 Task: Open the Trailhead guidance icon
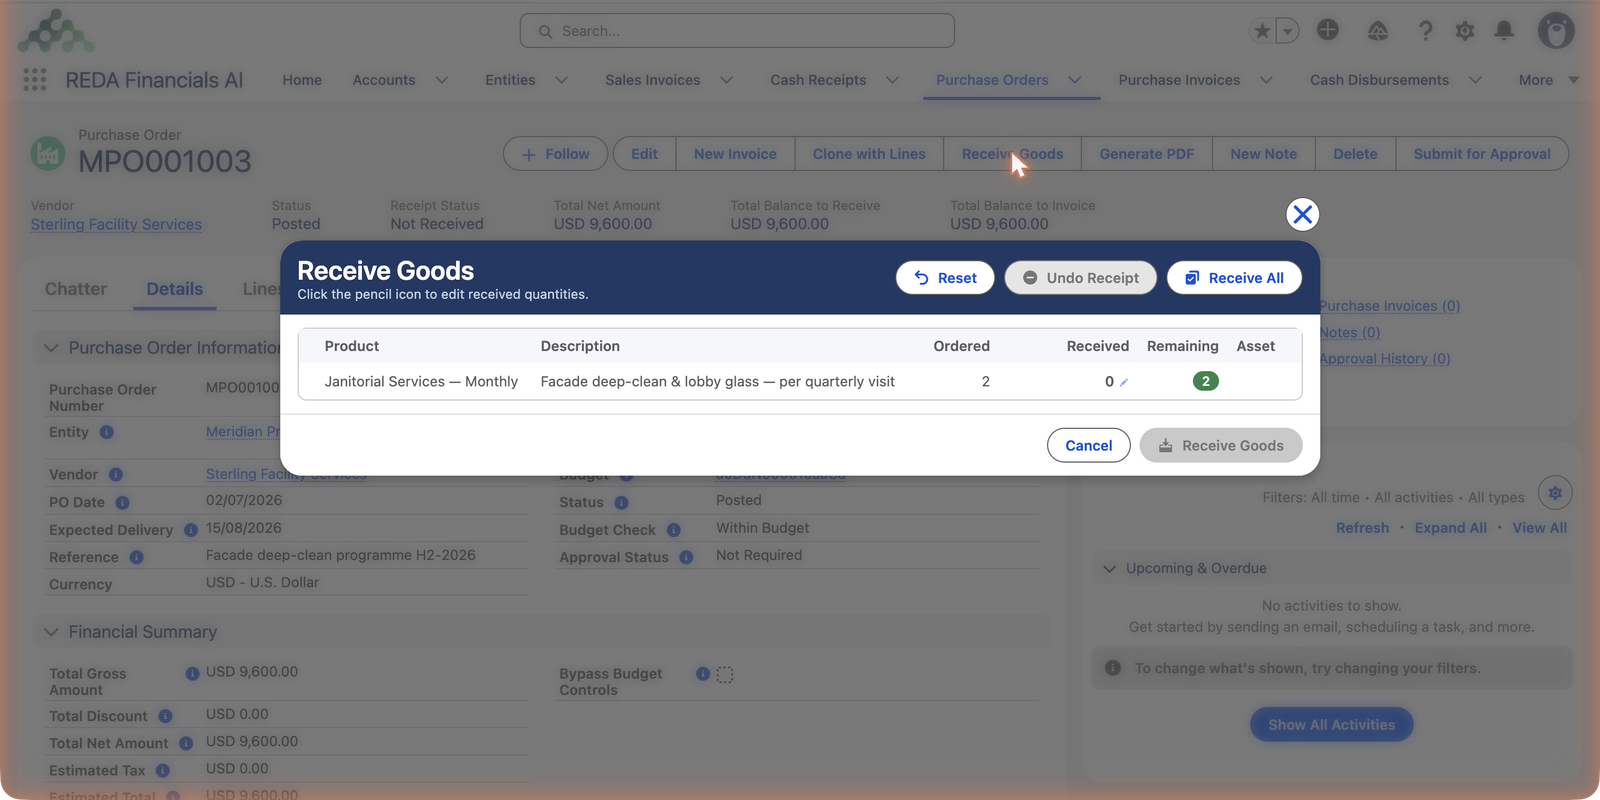click(x=1378, y=31)
